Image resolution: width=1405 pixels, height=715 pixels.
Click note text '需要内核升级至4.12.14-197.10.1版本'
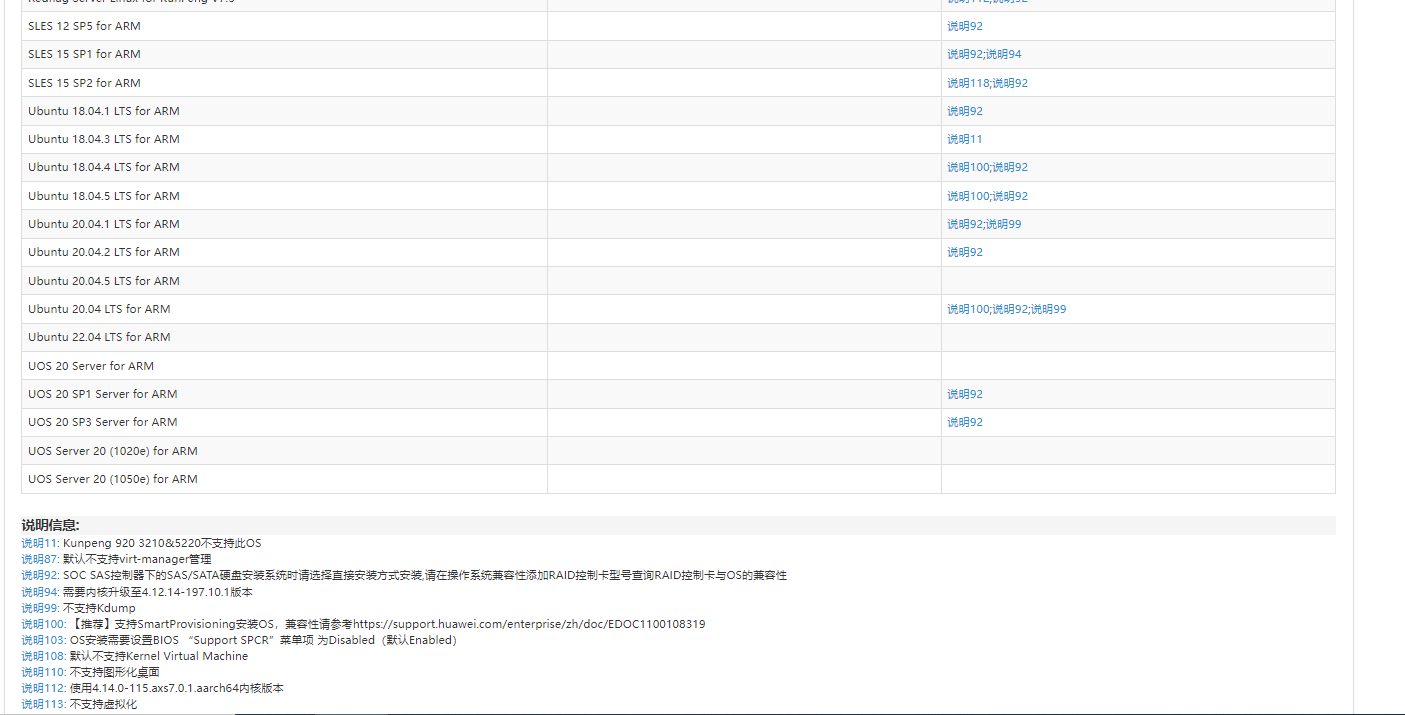tap(158, 592)
